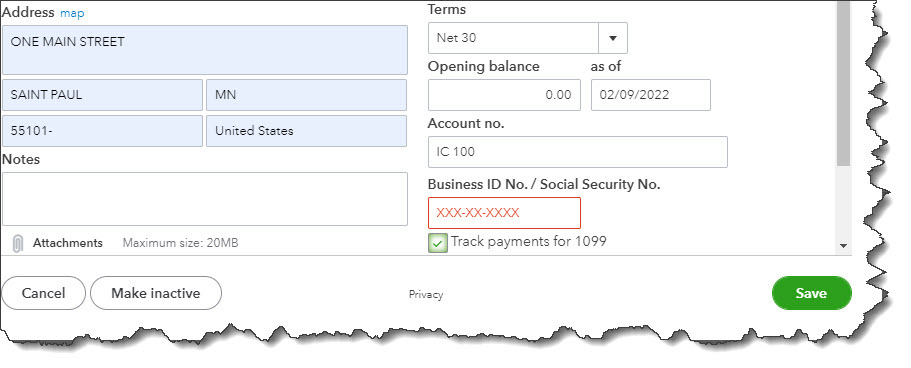
Task: Click the MN state field
Action: [x=306, y=95]
